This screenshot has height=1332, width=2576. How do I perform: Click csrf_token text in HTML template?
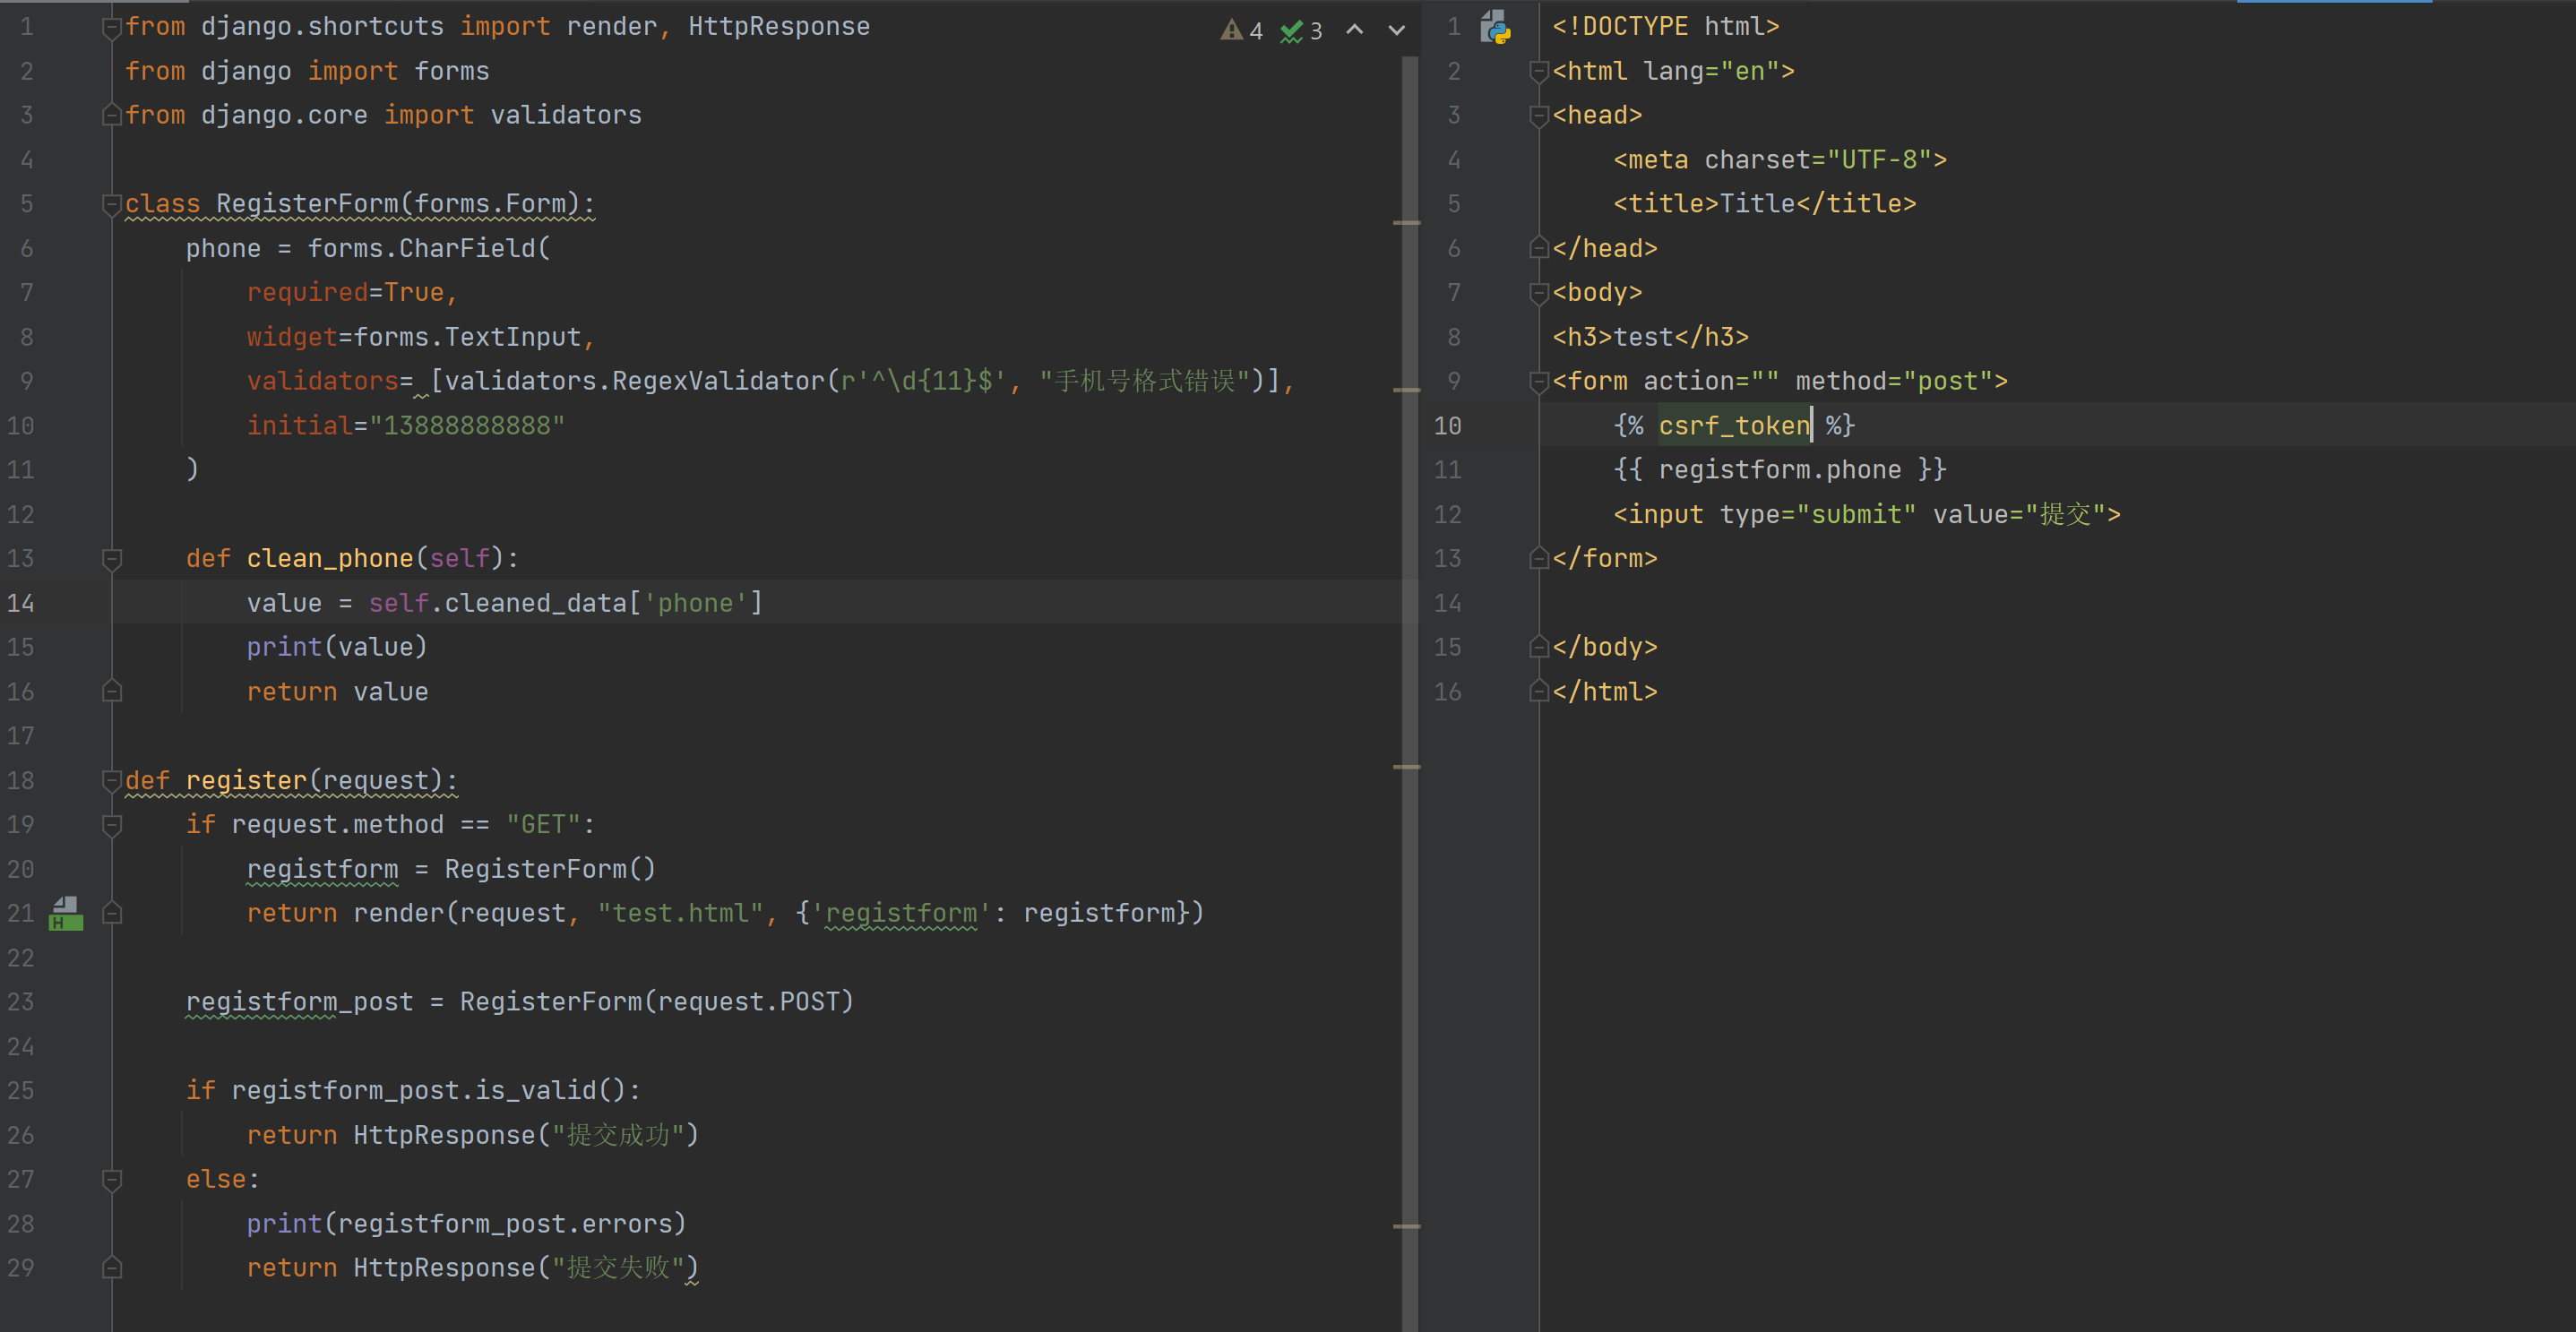click(1733, 426)
